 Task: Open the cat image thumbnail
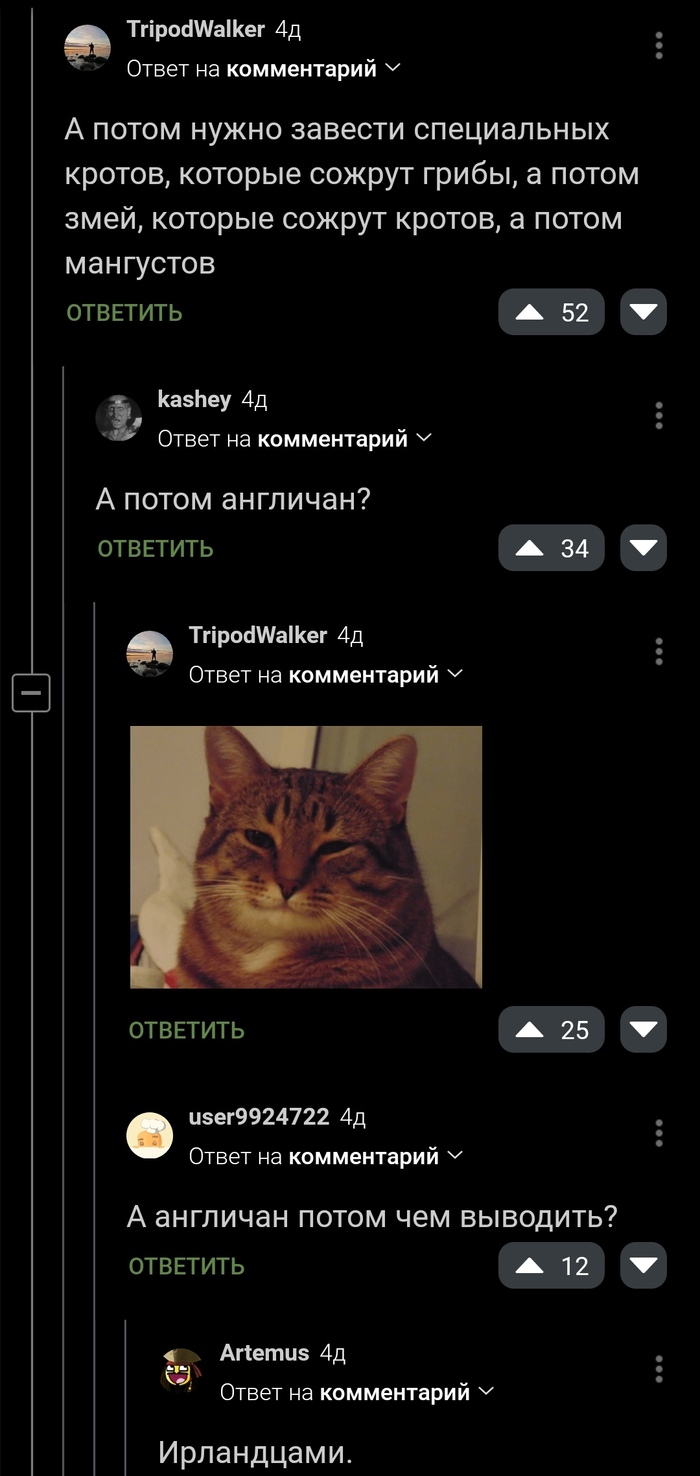click(x=306, y=857)
